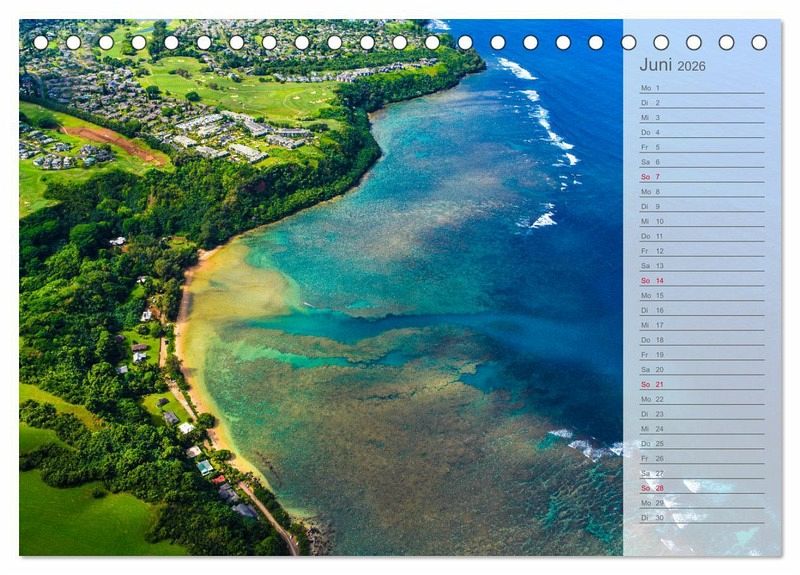Select the row 'Fr 19'

pos(702,355)
